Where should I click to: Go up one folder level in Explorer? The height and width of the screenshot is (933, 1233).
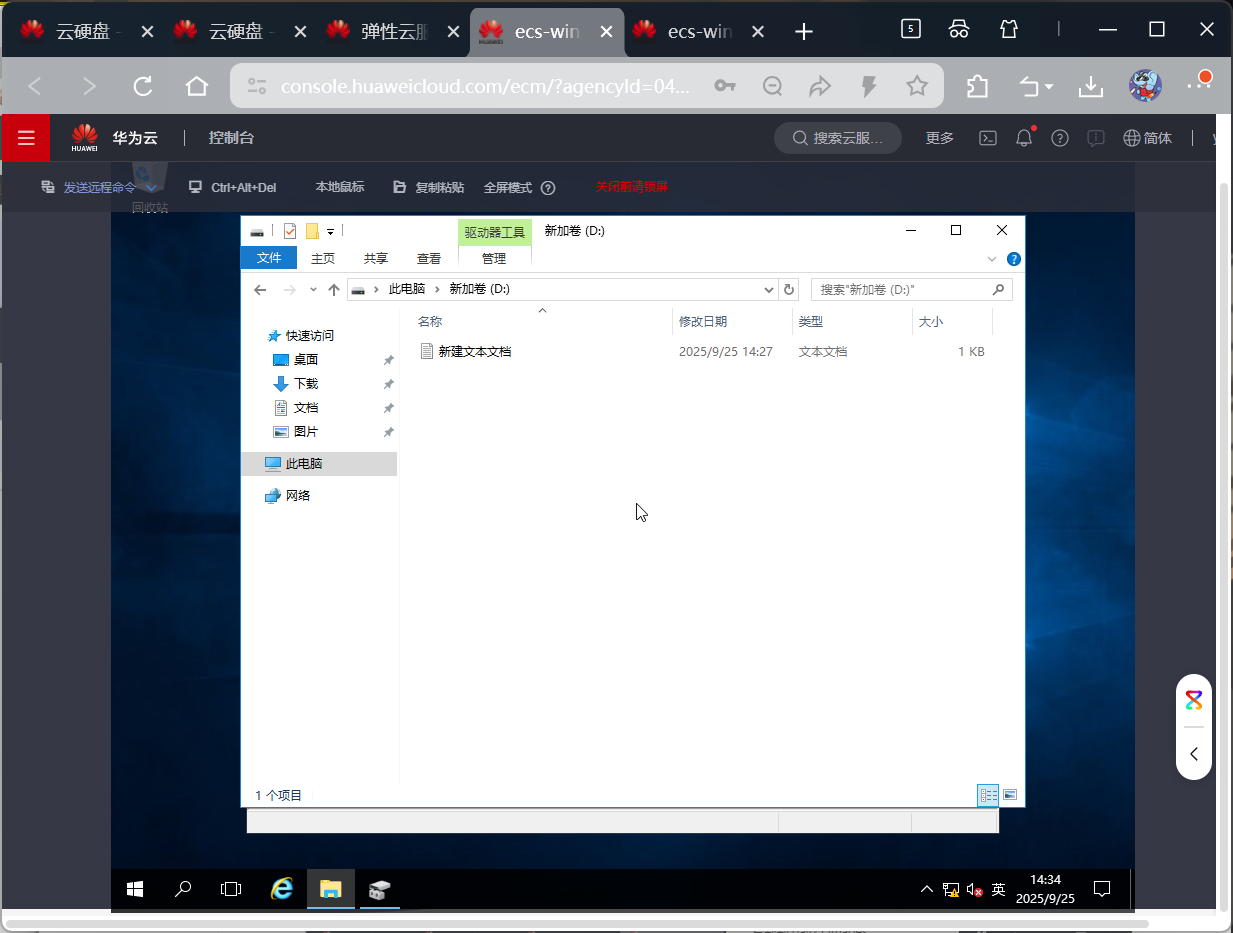pyautogui.click(x=334, y=290)
